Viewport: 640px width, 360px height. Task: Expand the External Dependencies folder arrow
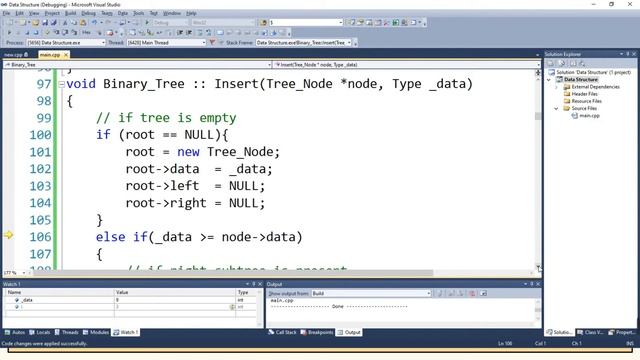[x=556, y=87]
